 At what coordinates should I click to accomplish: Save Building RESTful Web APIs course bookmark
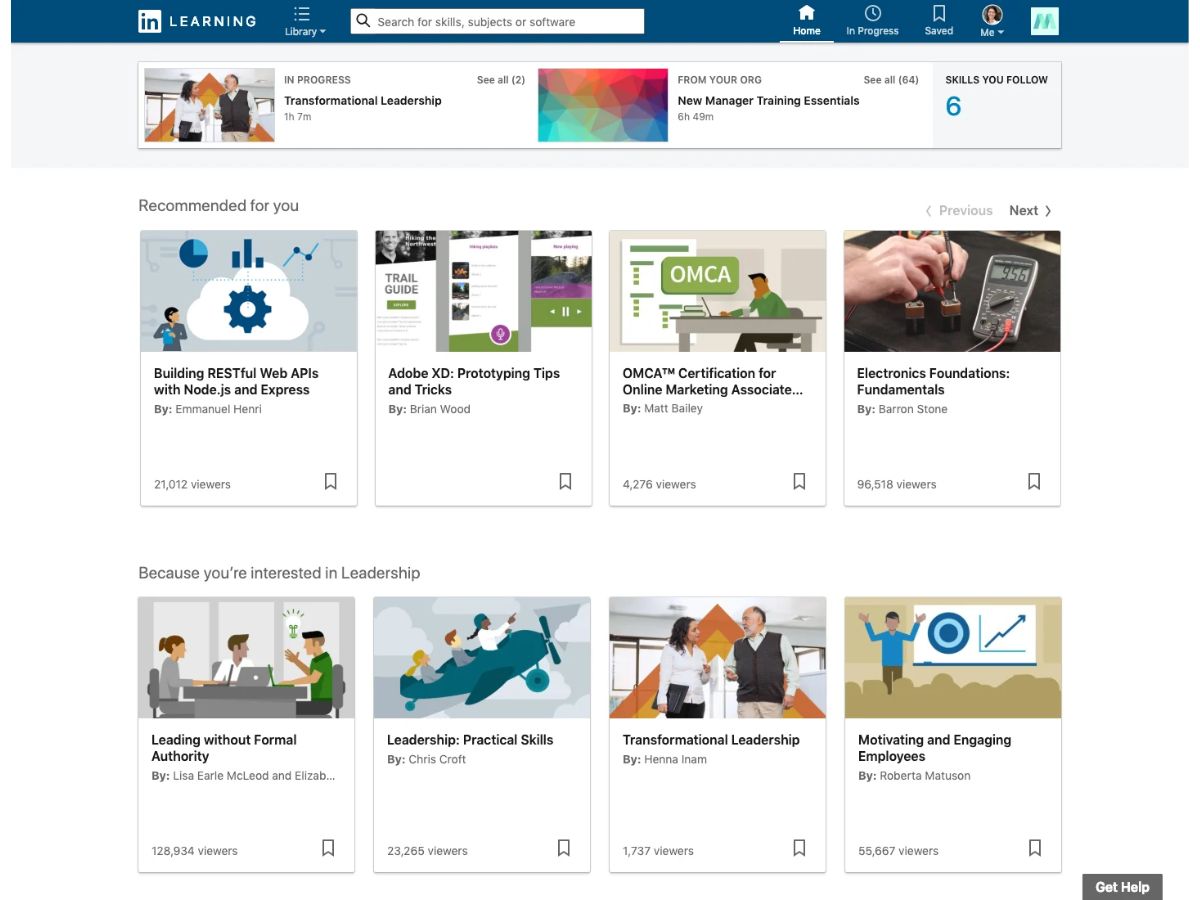coord(331,482)
